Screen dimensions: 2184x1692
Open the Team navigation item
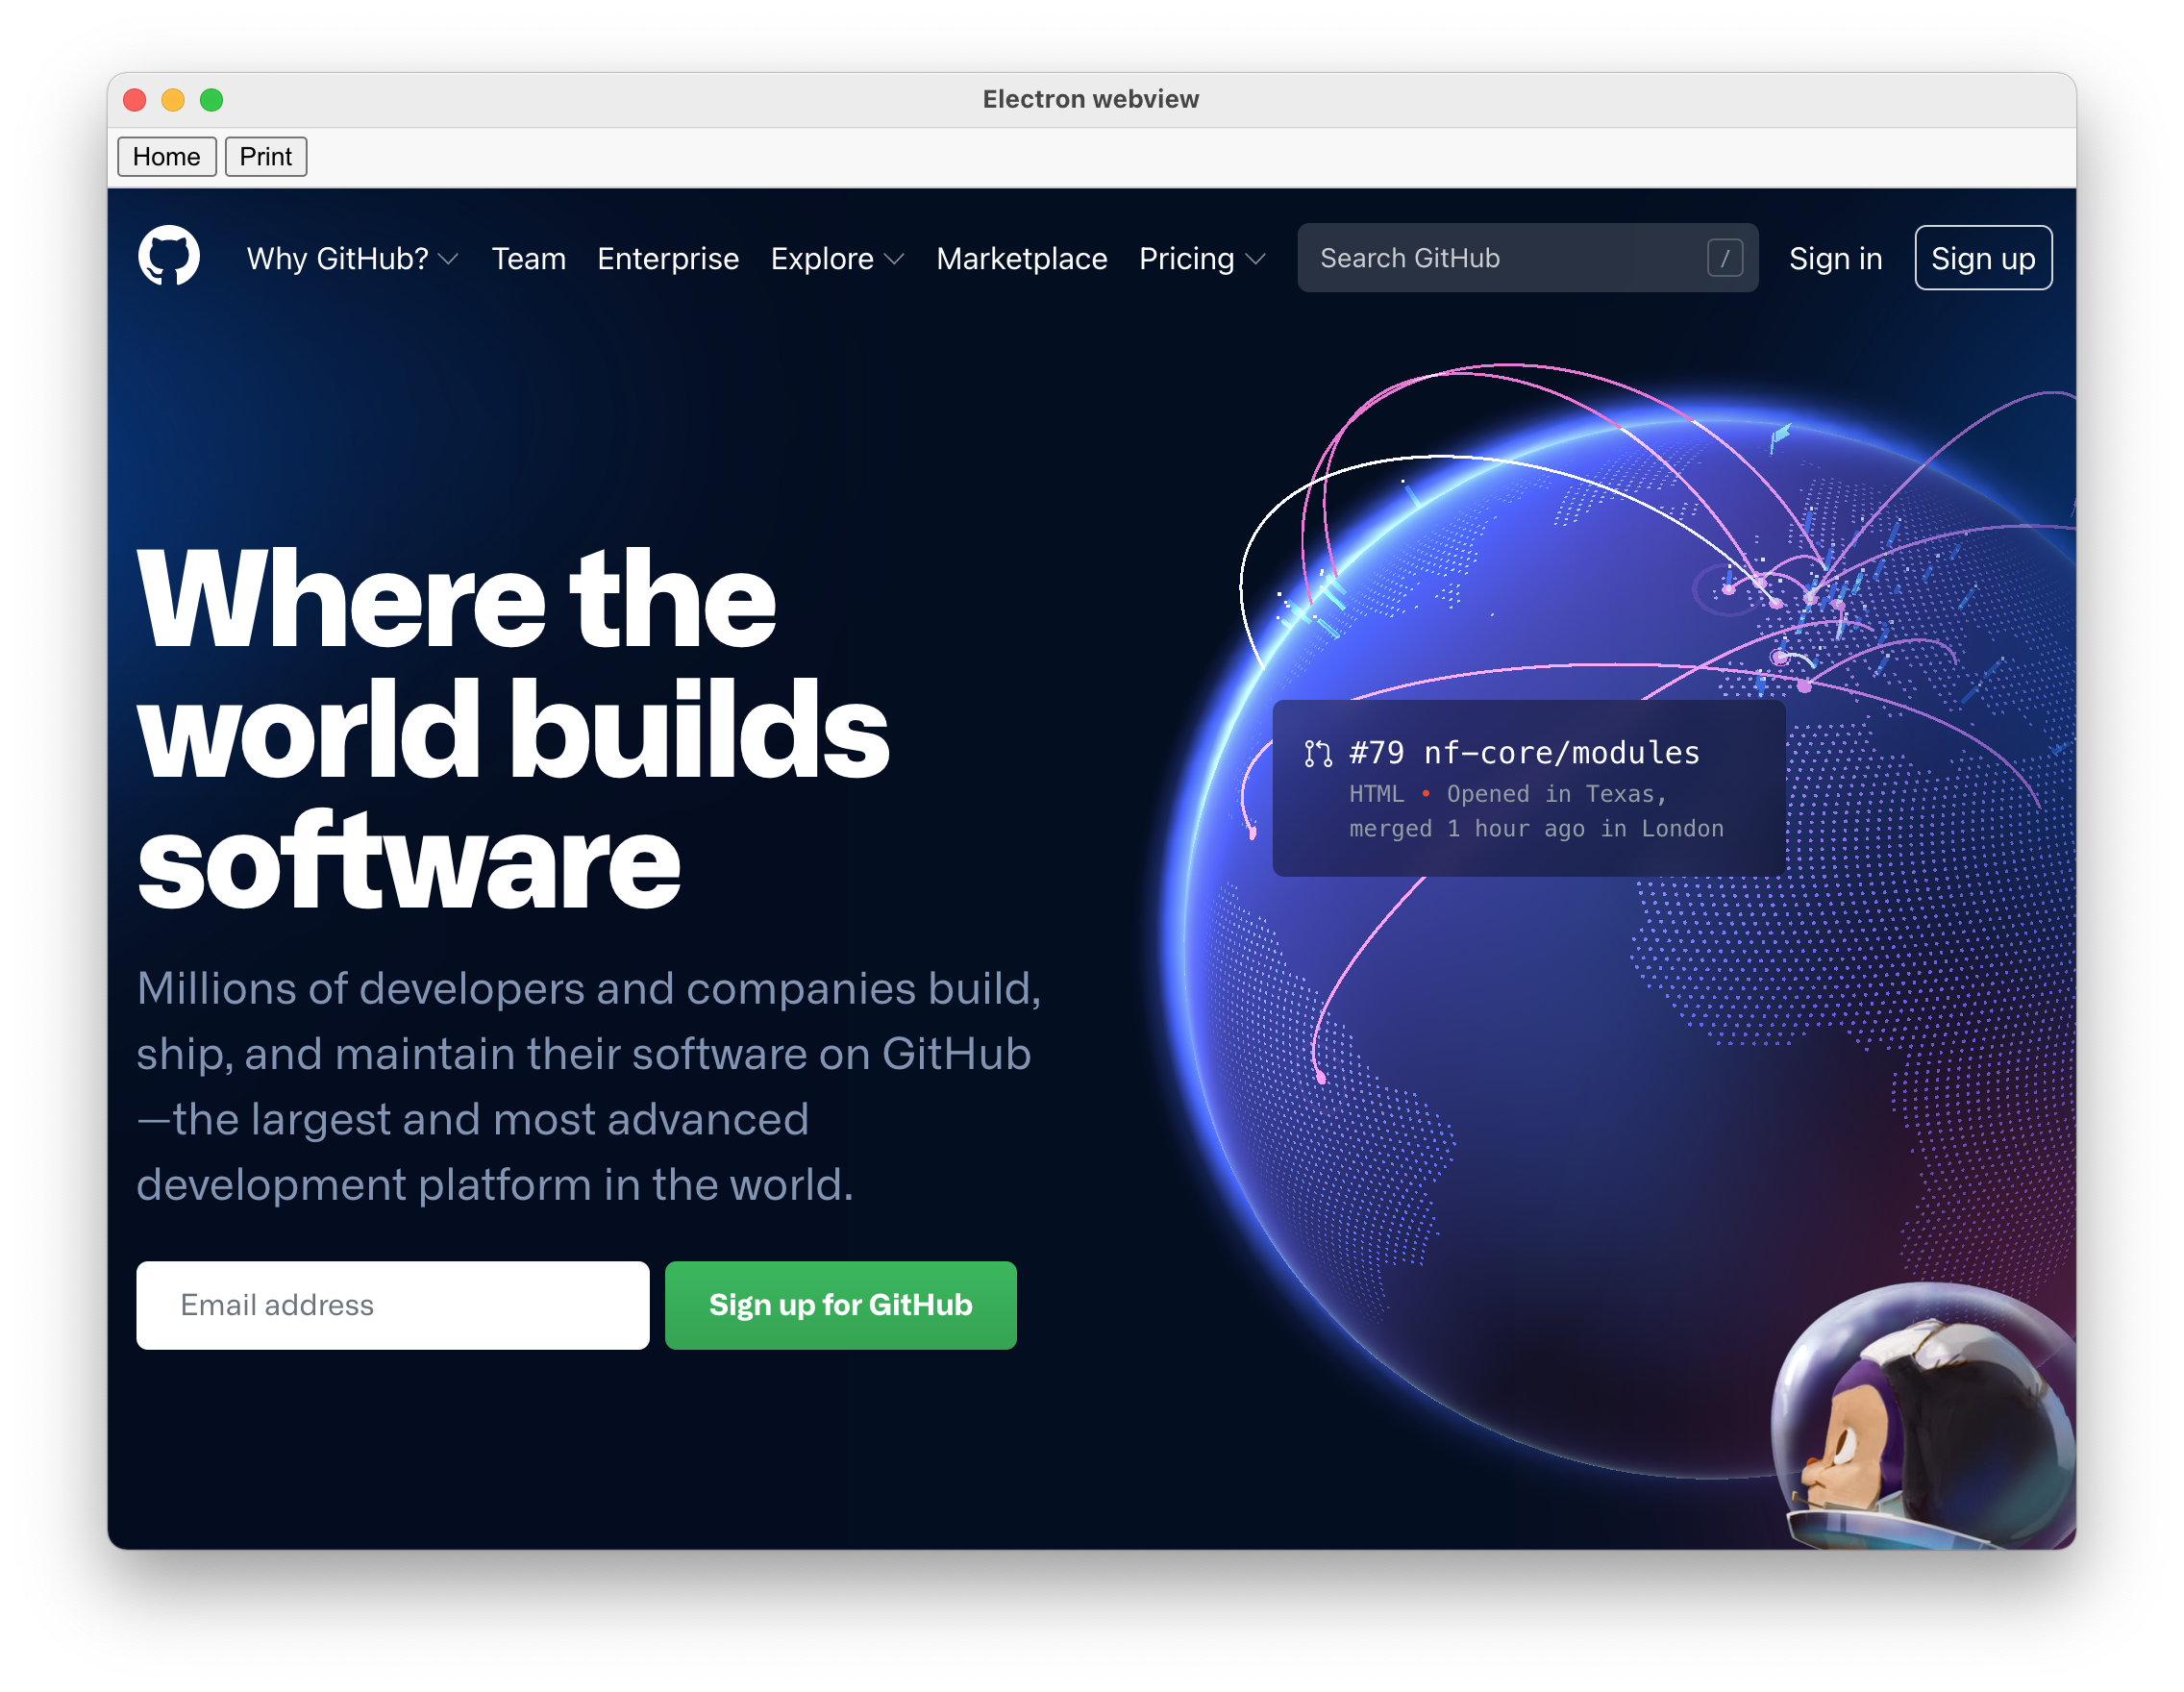click(530, 259)
